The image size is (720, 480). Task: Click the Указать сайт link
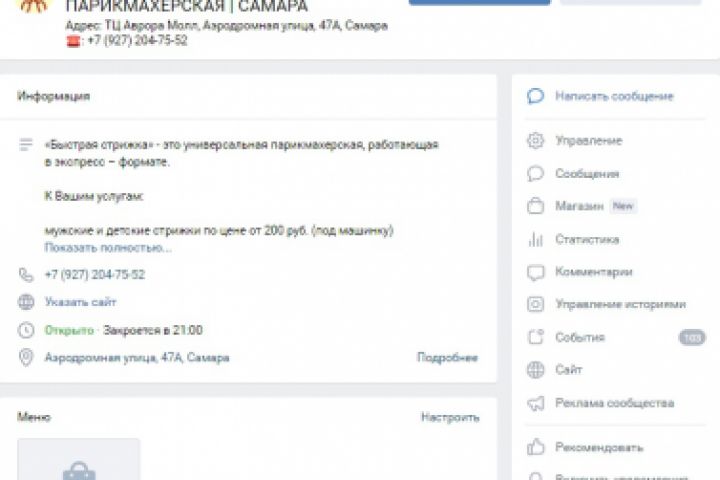(x=80, y=302)
